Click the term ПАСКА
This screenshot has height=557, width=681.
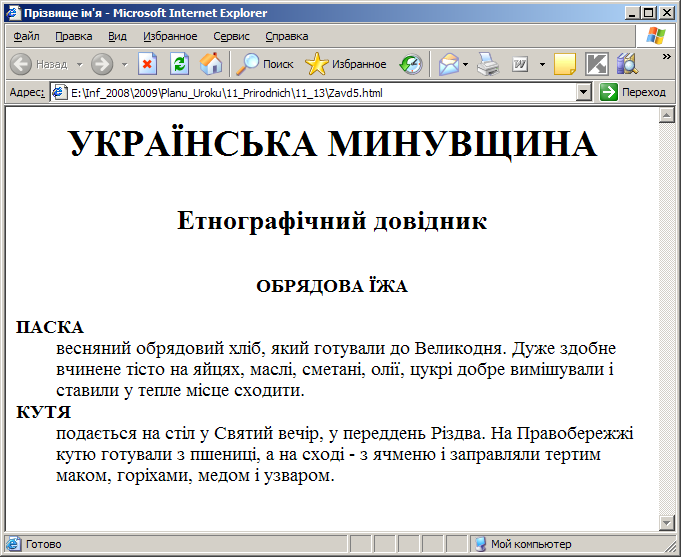[50, 327]
